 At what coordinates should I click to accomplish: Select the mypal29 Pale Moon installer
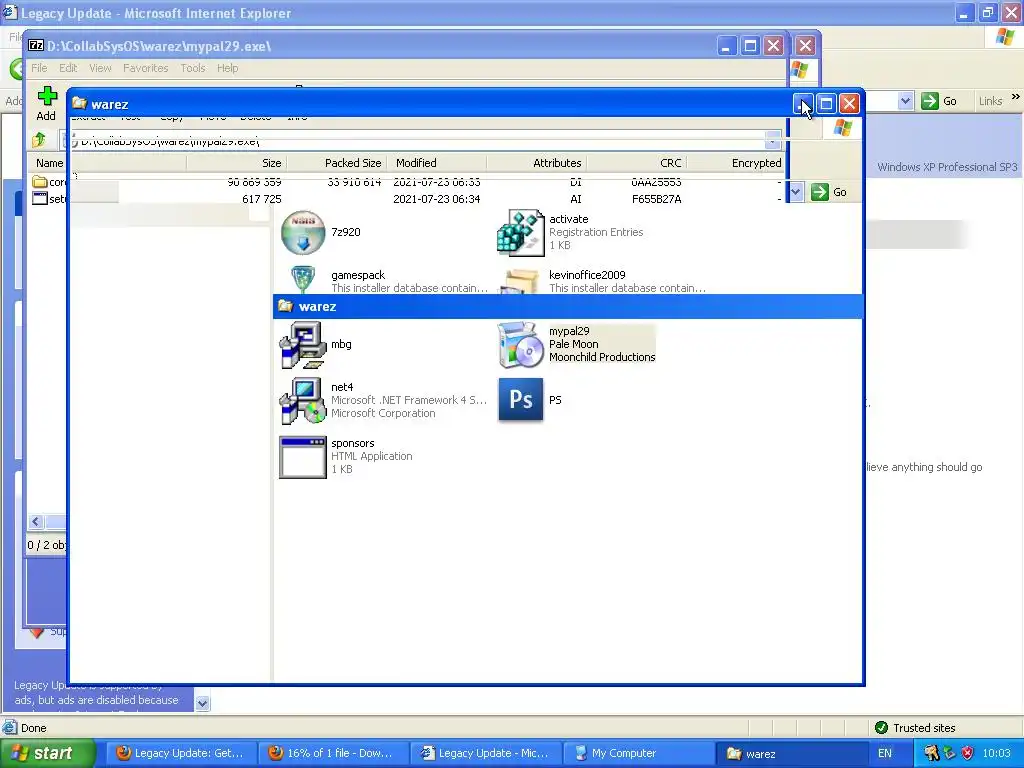[520, 345]
